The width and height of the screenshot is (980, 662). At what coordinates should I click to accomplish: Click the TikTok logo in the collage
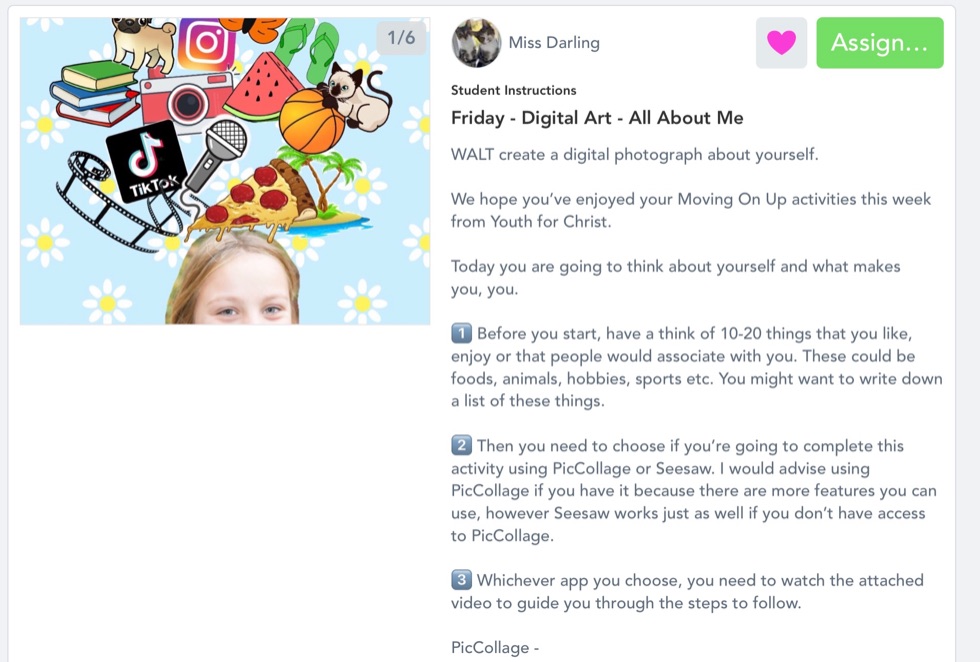(x=146, y=162)
